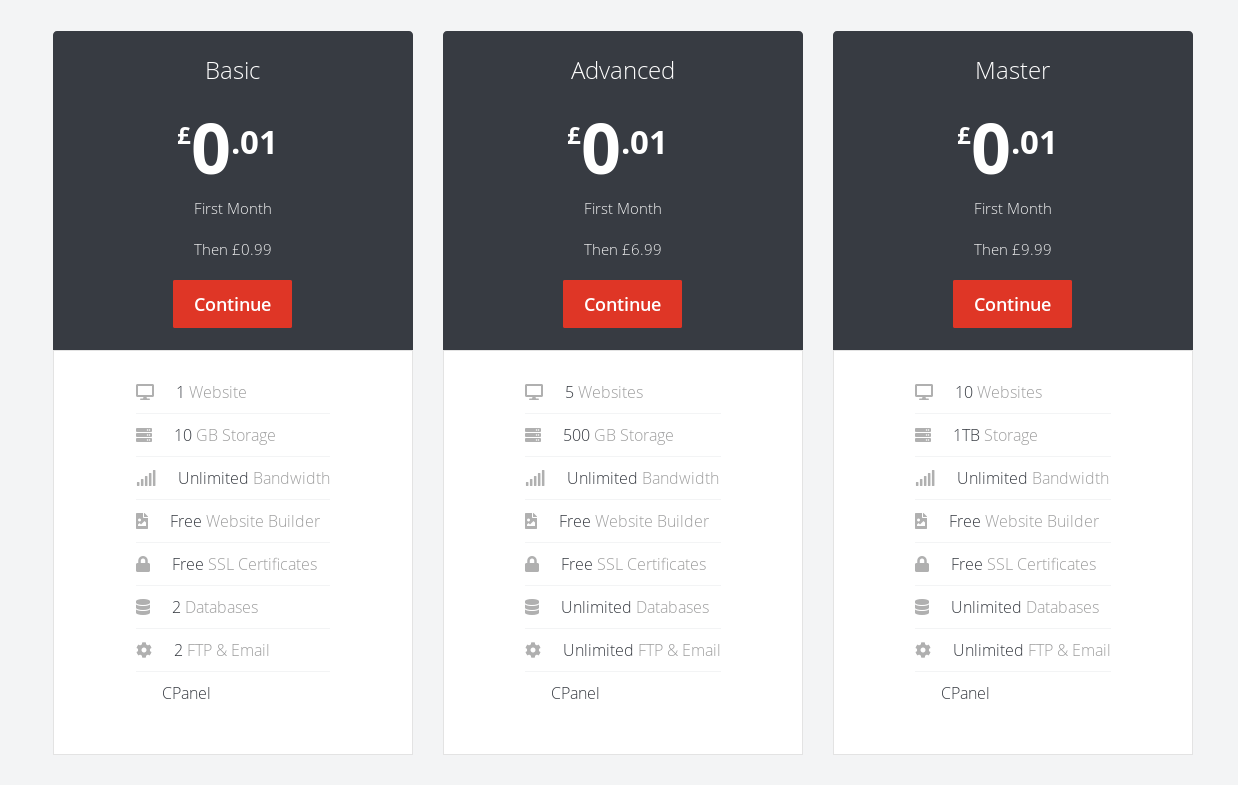This screenshot has height=785, width=1238.
Task: Click 'First Month' on Advanced plan
Action: (622, 208)
